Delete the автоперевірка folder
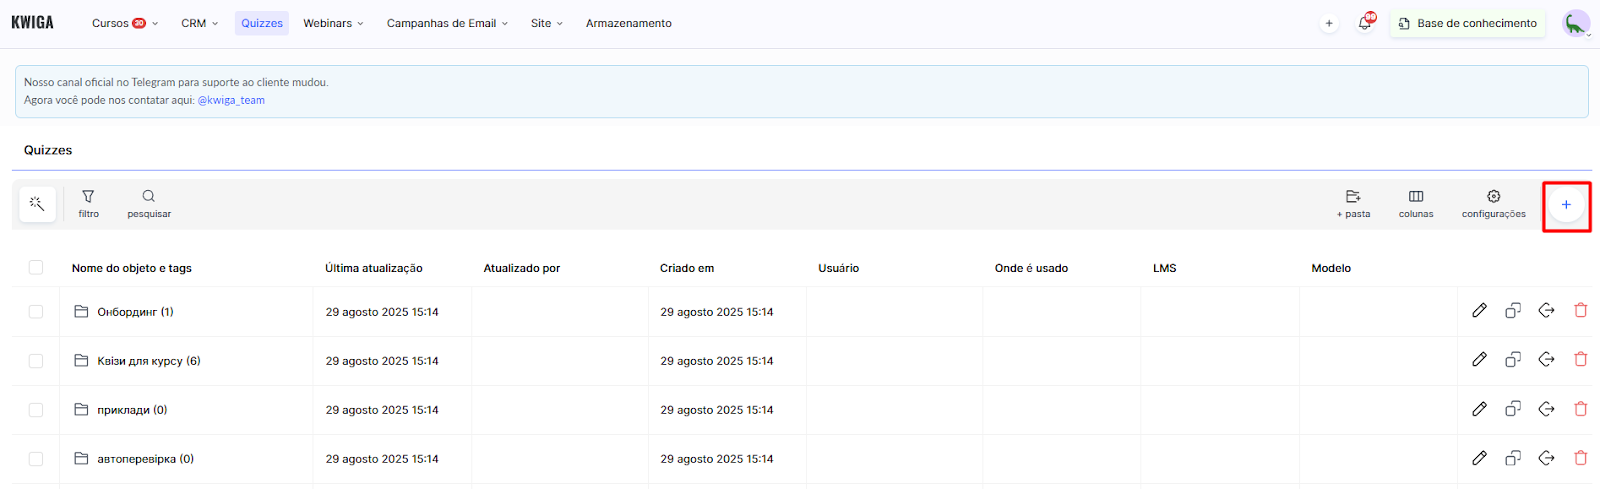 point(1580,458)
